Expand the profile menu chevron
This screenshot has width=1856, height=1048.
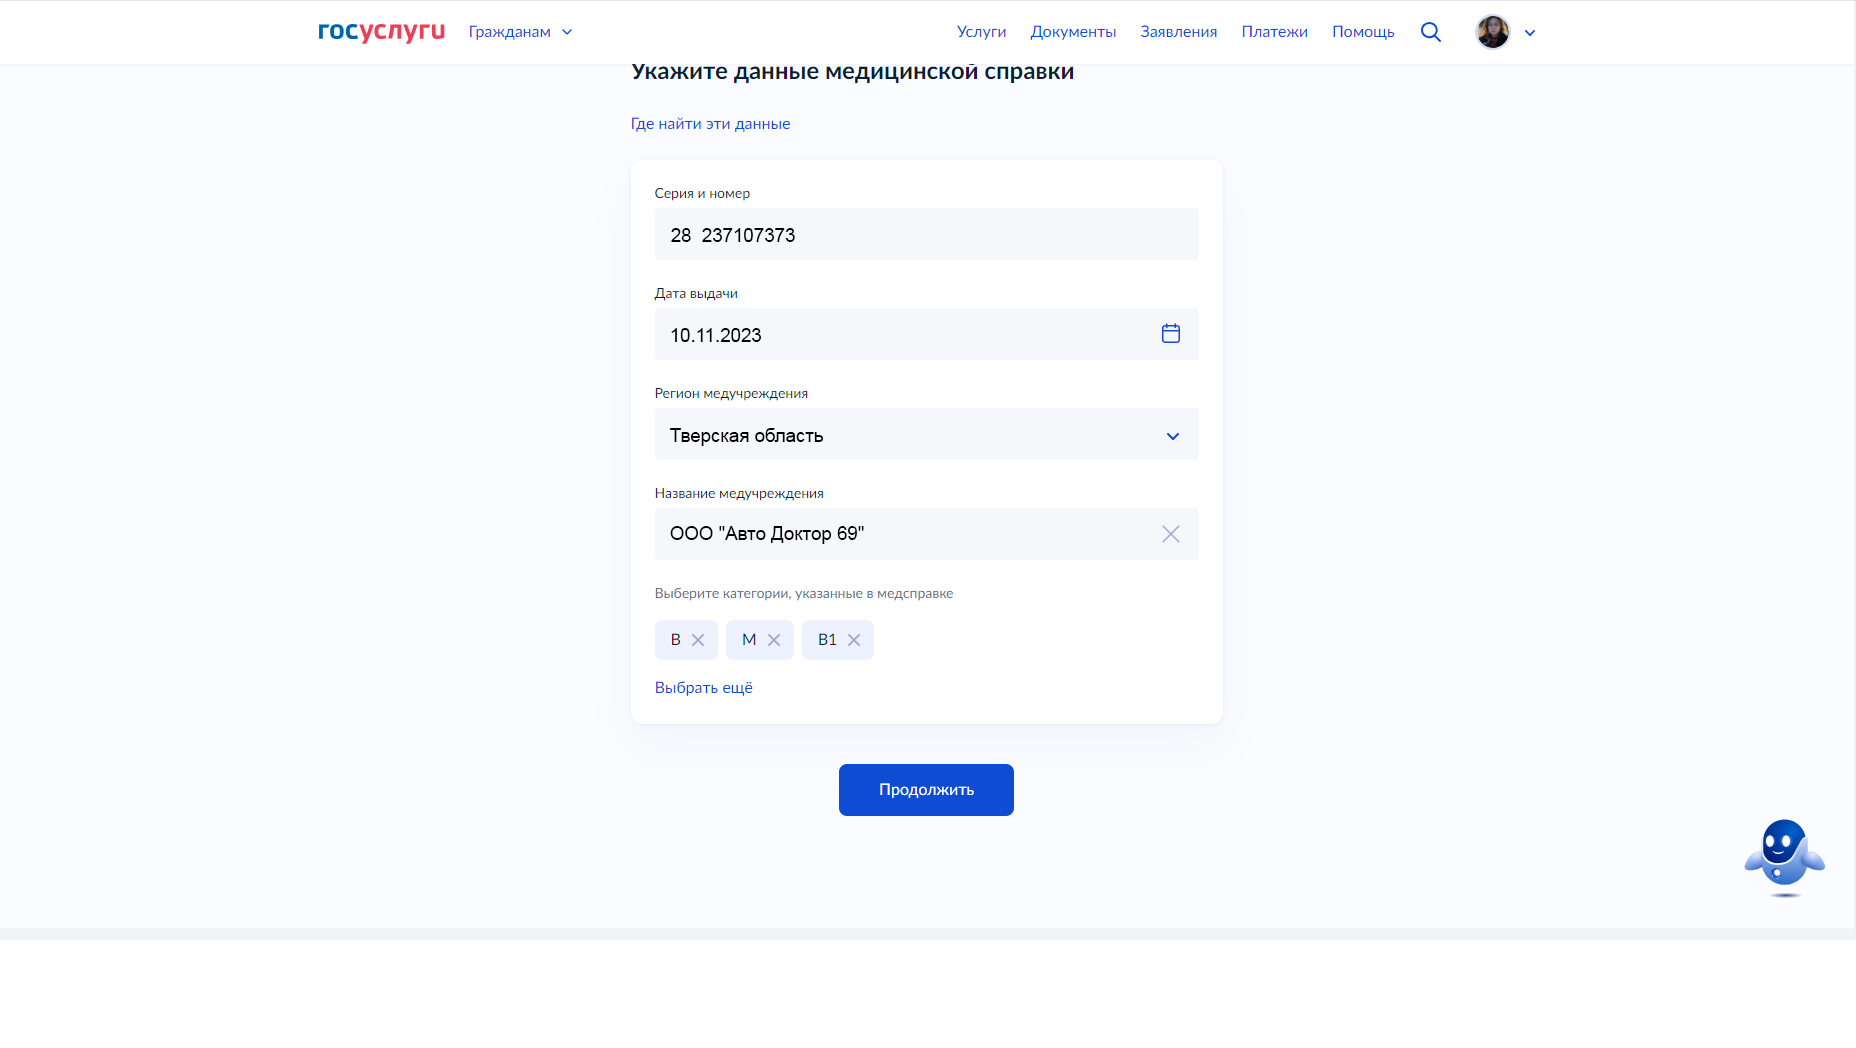[x=1529, y=33]
